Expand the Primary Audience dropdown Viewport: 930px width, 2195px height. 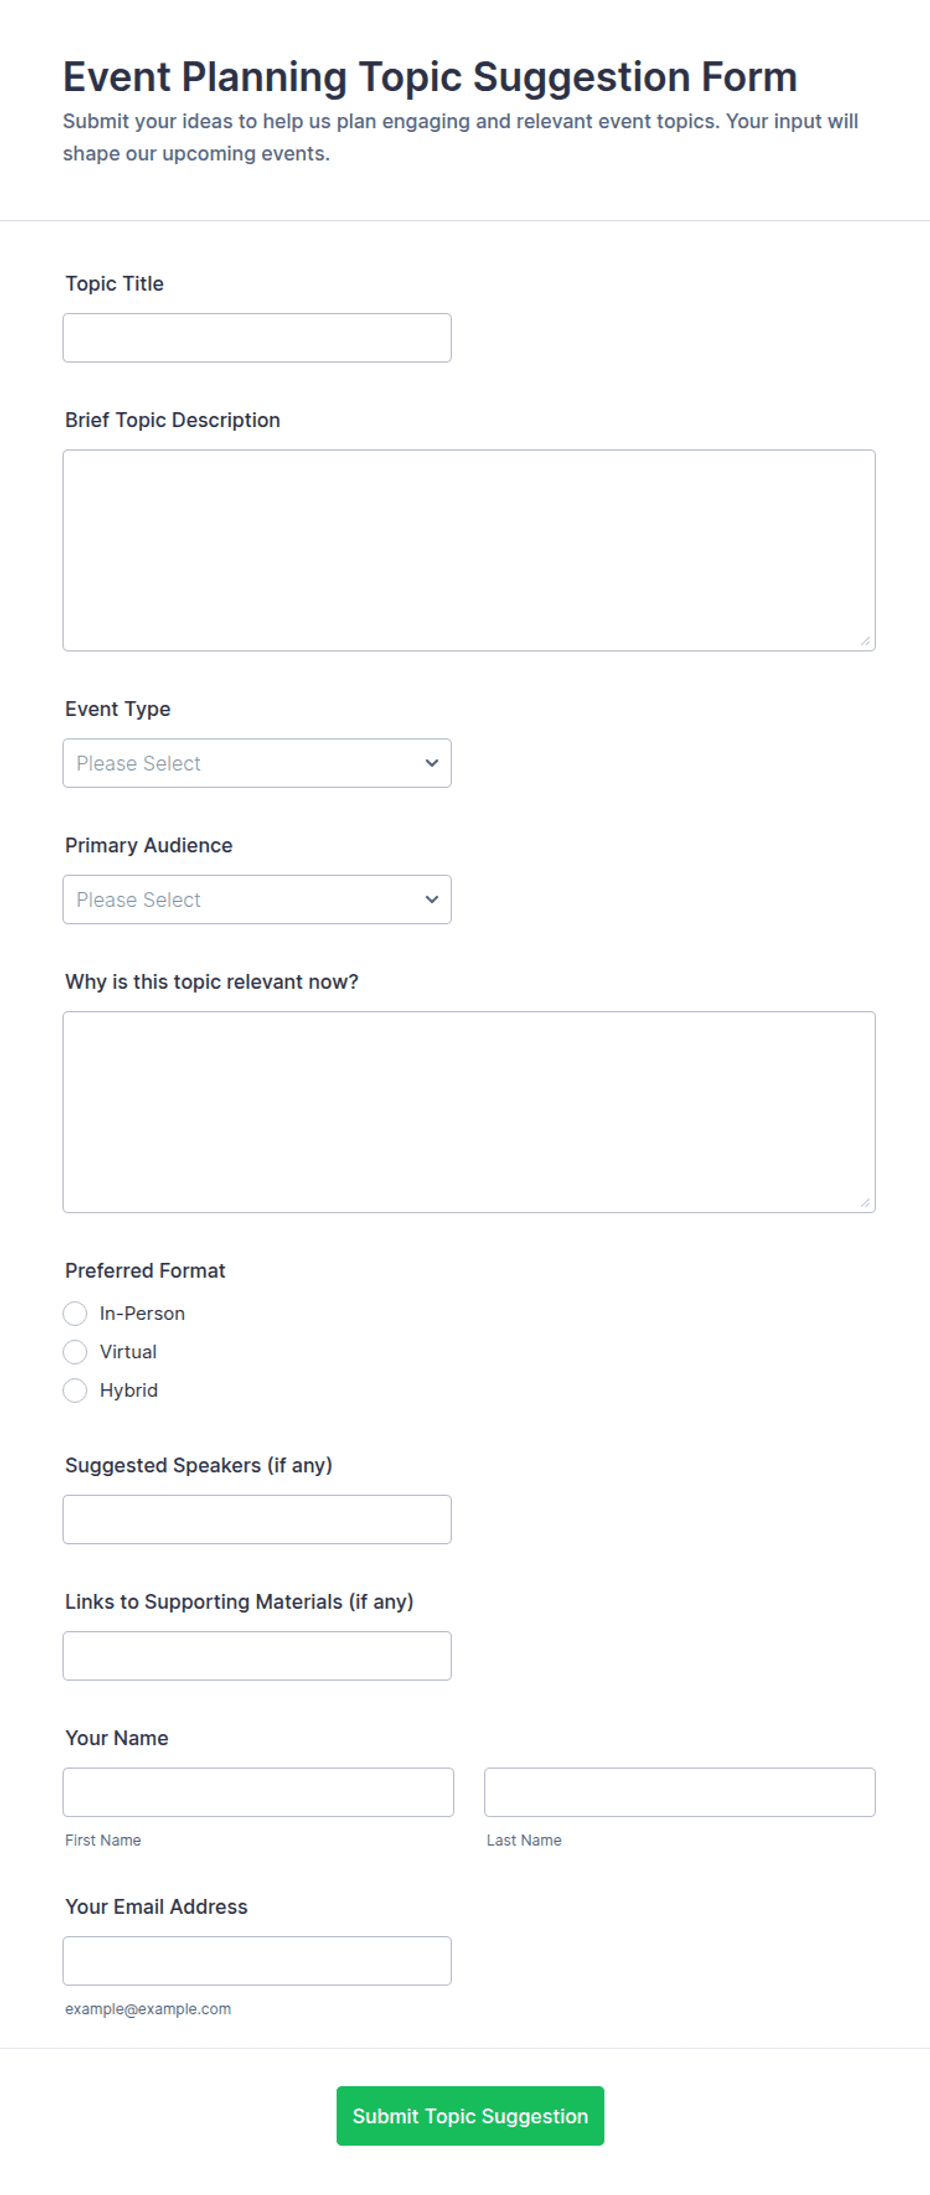click(x=257, y=899)
